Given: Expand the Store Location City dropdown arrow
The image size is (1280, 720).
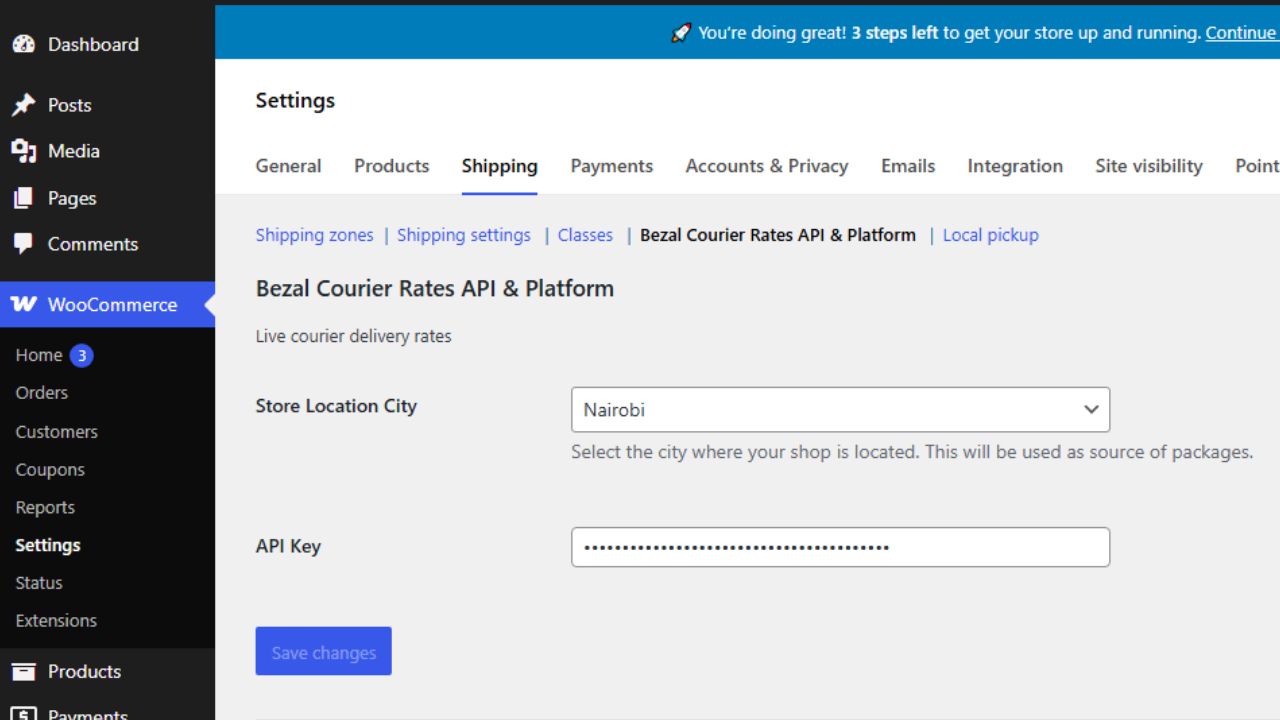Looking at the screenshot, I should [1091, 410].
